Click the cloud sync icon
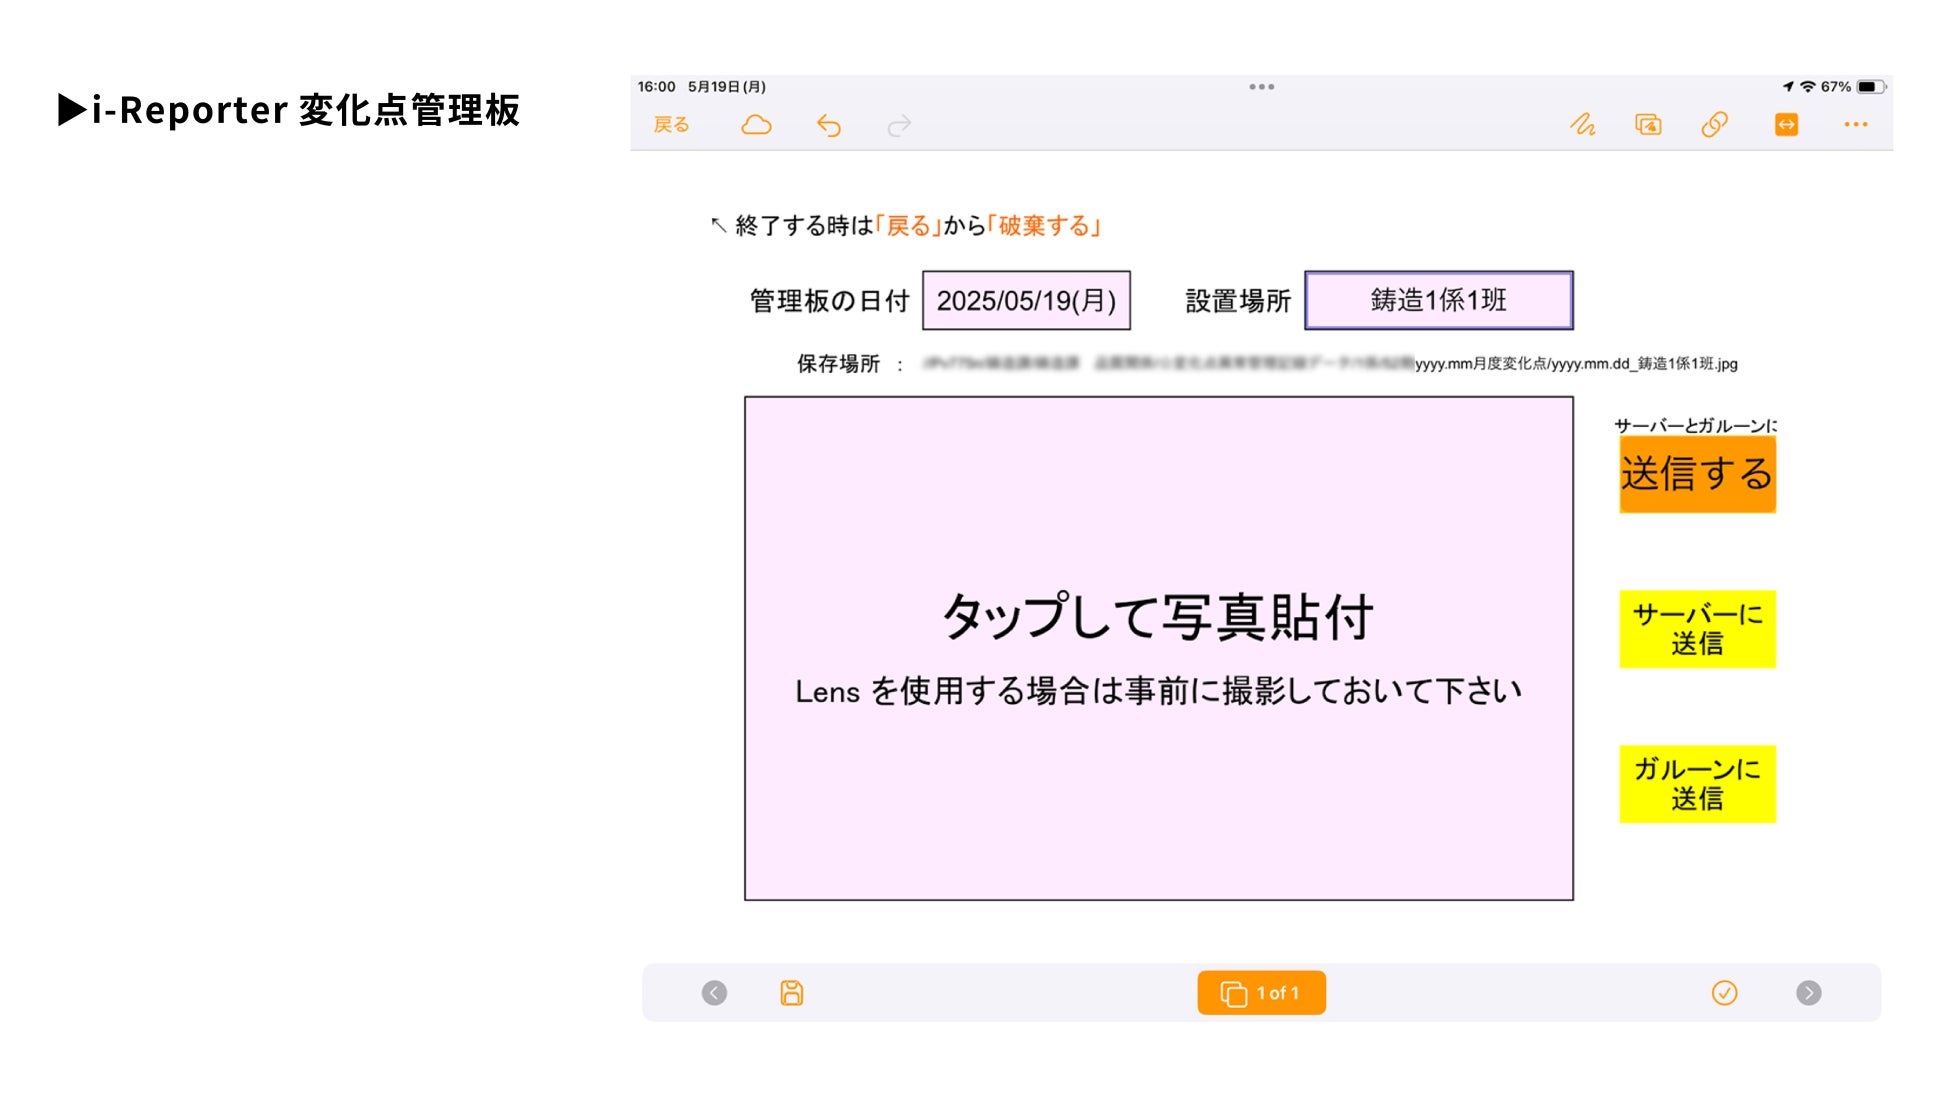This screenshot has width=1950, height=1097. coord(756,125)
